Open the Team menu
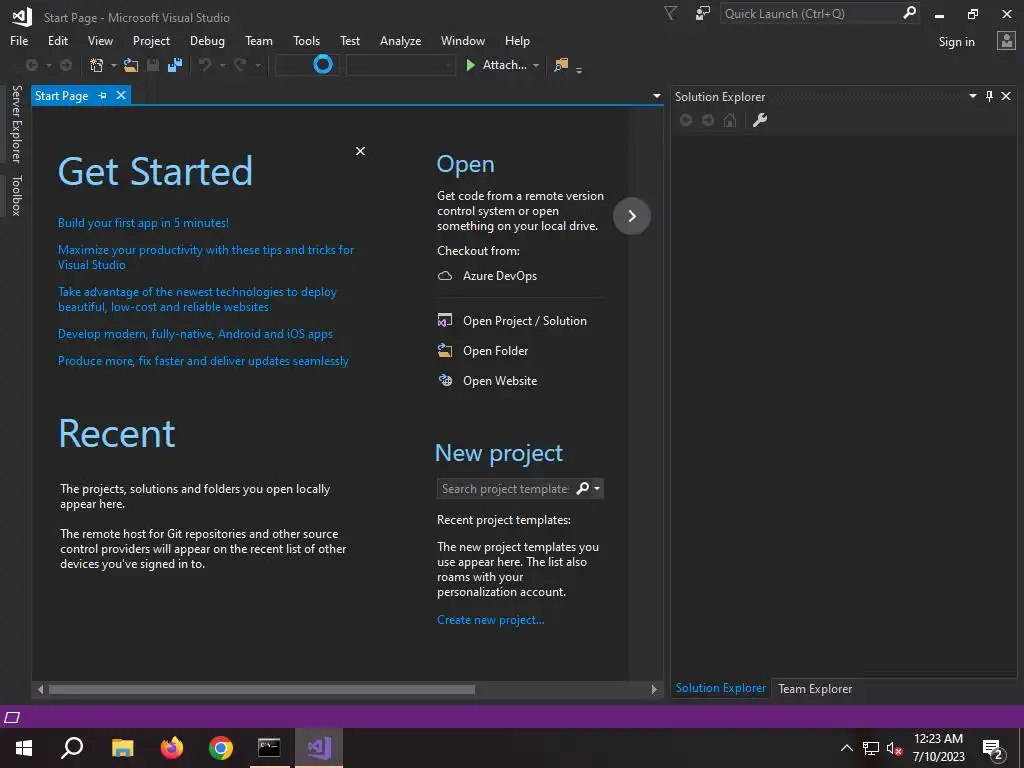The width and height of the screenshot is (1024, 768). [259, 40]
